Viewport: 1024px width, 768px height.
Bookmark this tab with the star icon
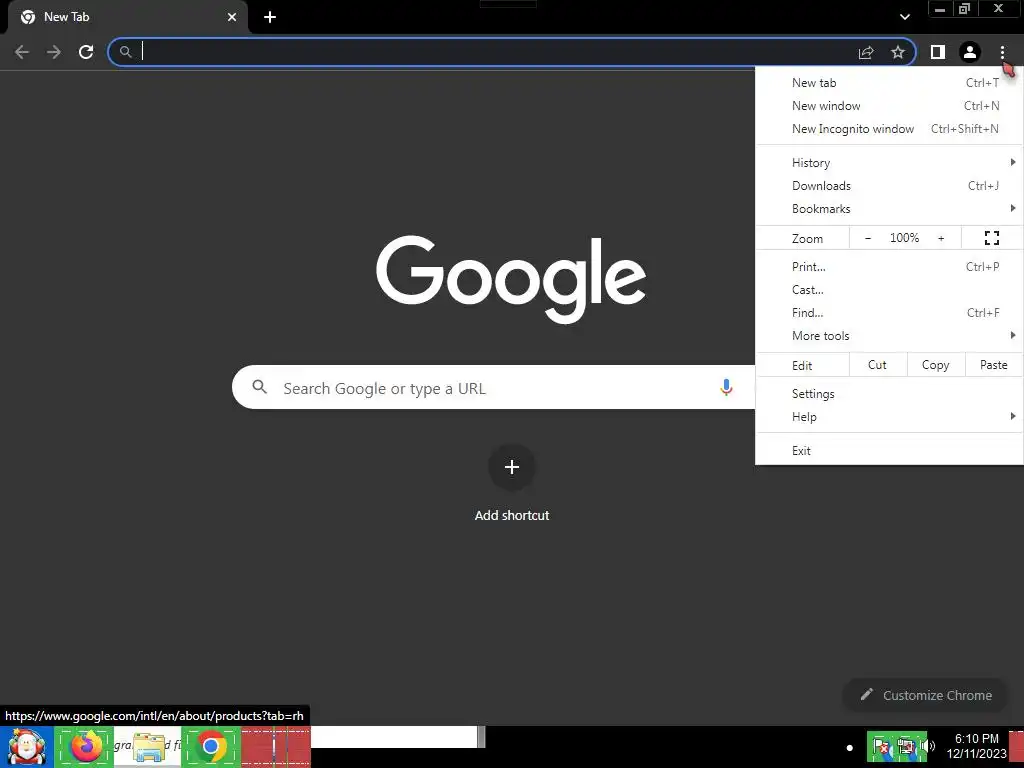pyautogui.click(x=898, y=52)
